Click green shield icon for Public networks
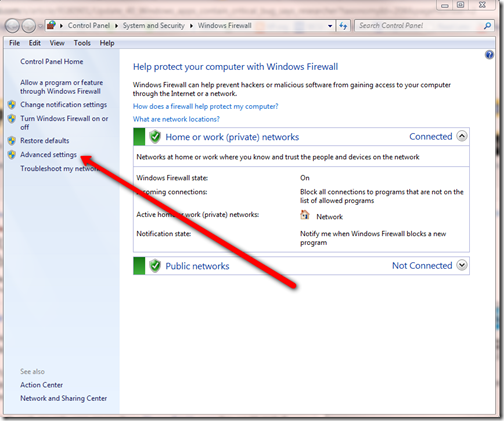 click(155, 266)
